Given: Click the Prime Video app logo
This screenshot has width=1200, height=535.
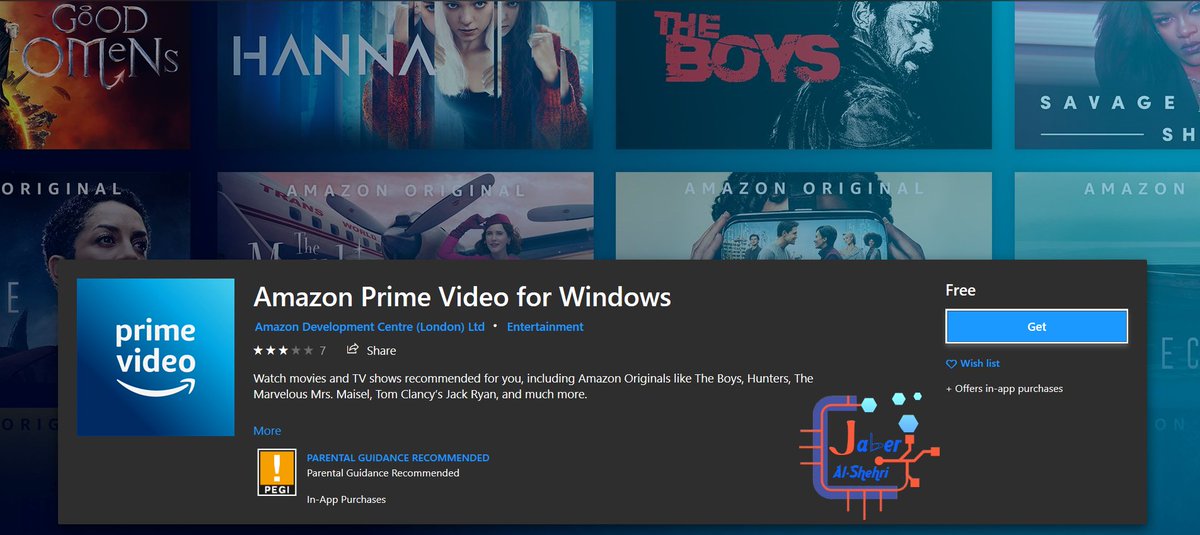Looking at the screenshot, I should [x=155, y=358].
